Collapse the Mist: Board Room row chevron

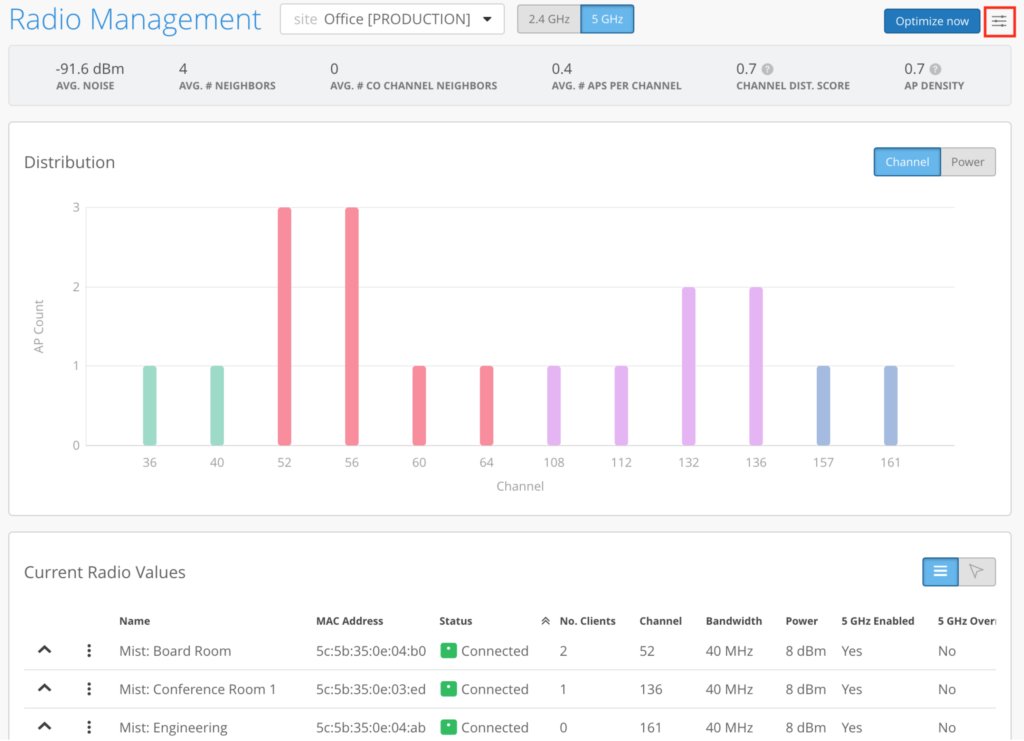(x=44, y=650)
